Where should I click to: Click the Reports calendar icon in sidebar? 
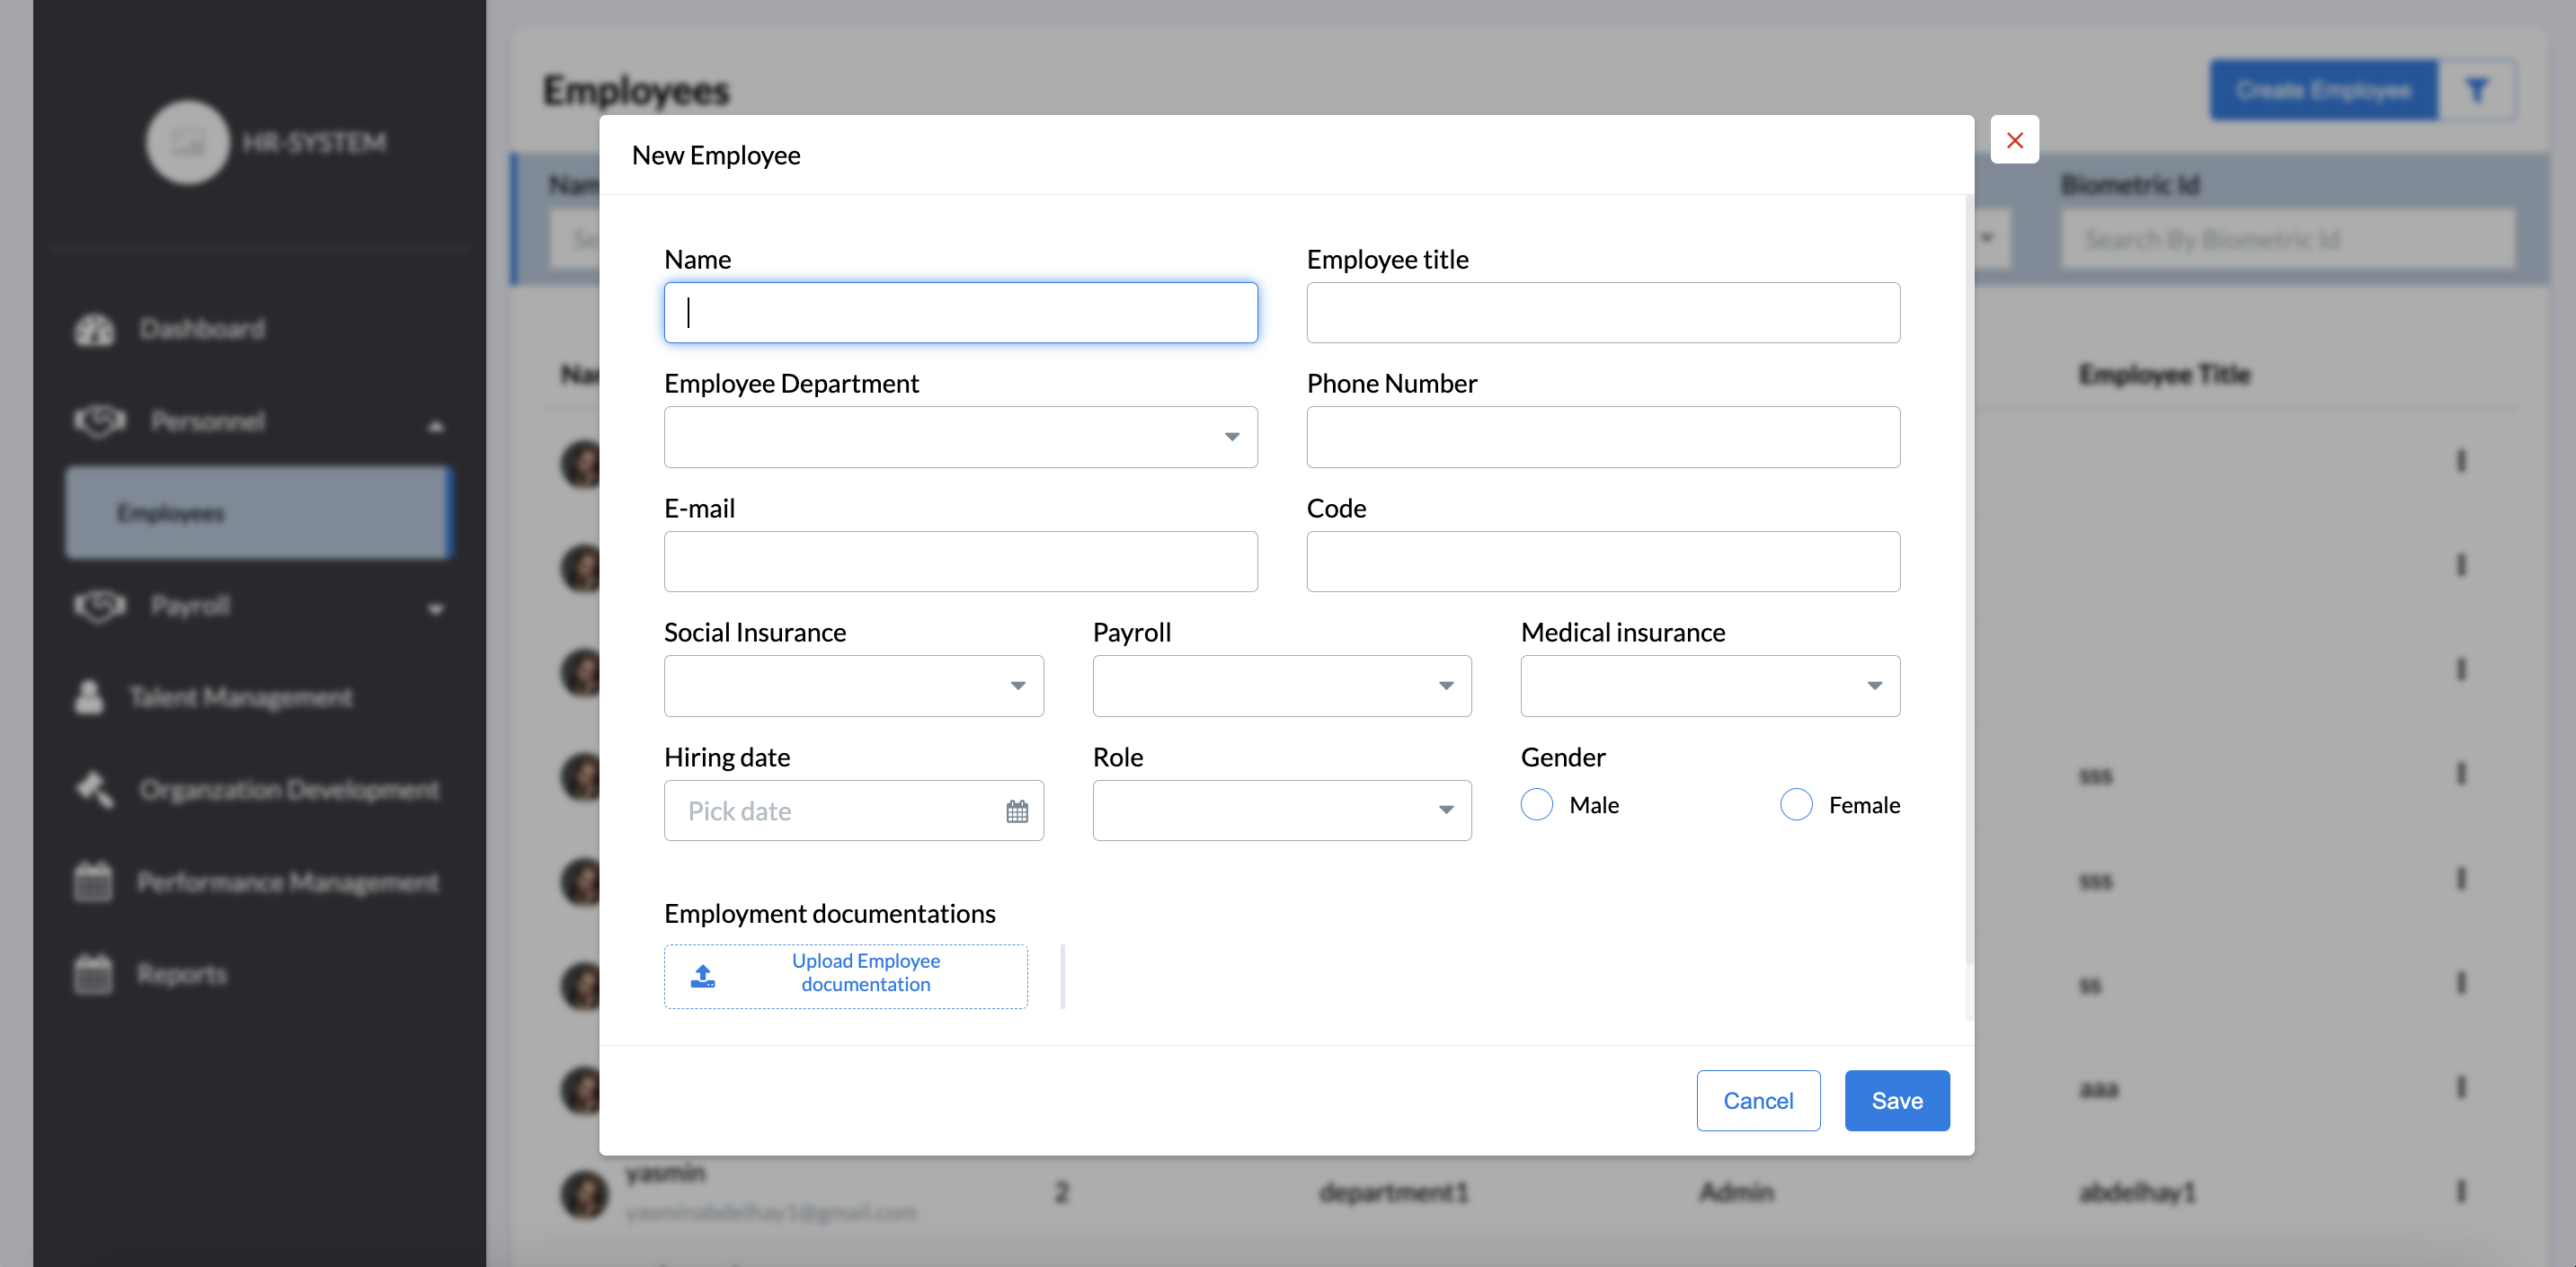[x=93, y=973]
